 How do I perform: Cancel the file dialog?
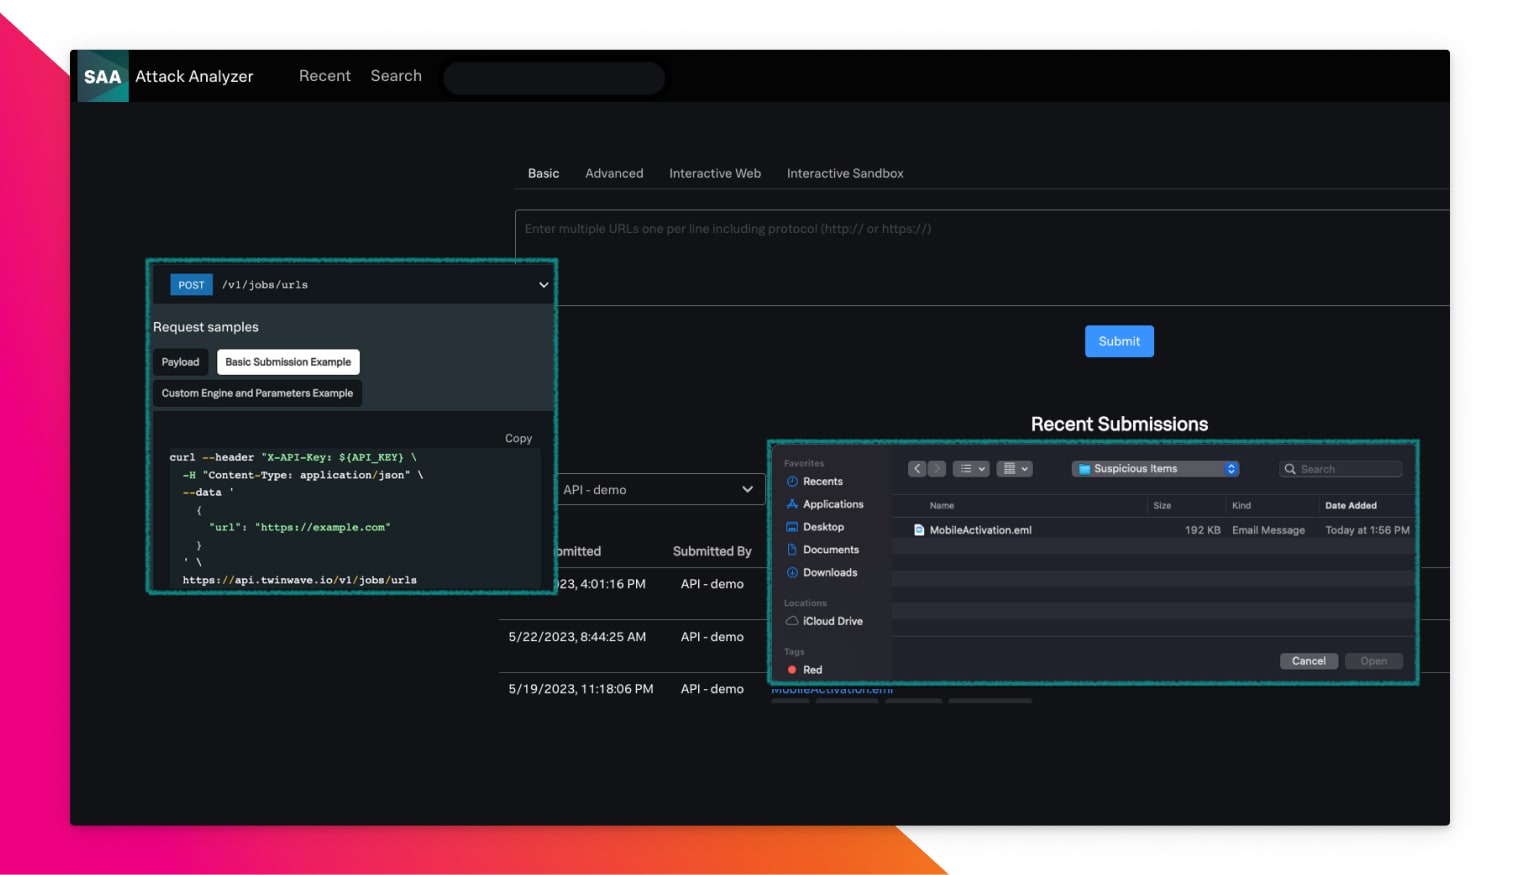(1309, 661)
